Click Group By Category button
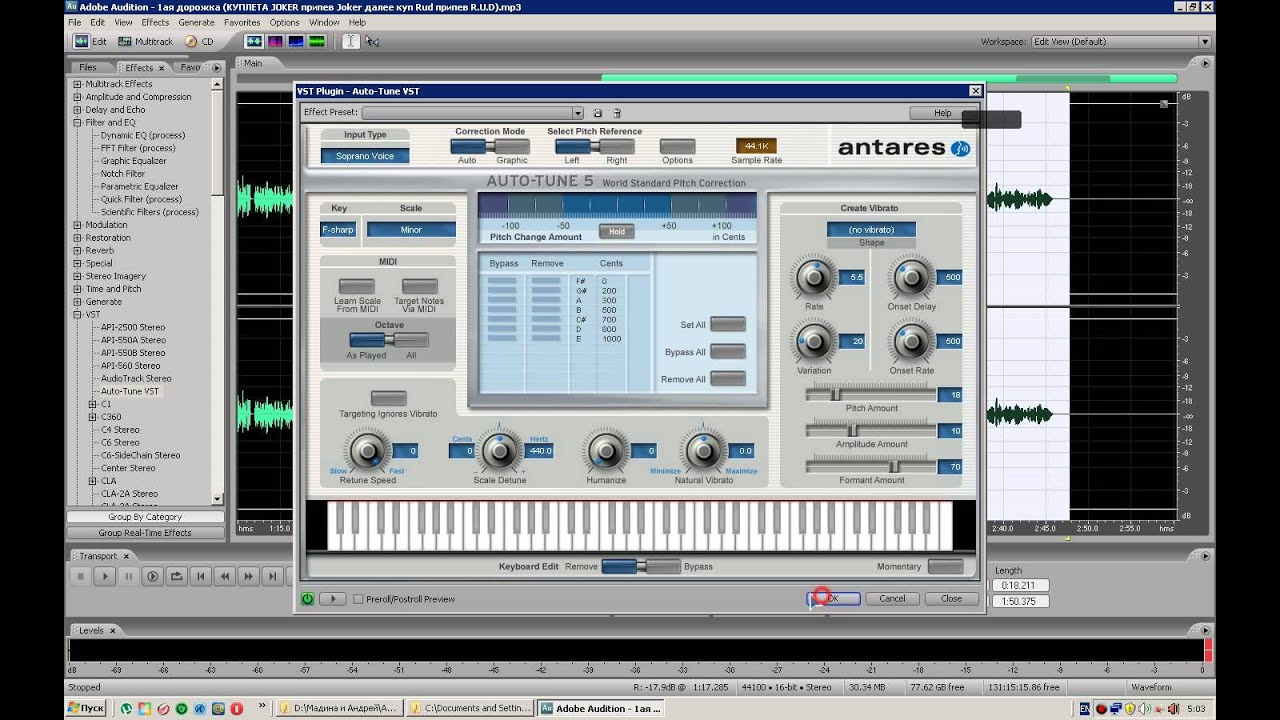This screenshot has height=720, width=1280. (145, 517)
